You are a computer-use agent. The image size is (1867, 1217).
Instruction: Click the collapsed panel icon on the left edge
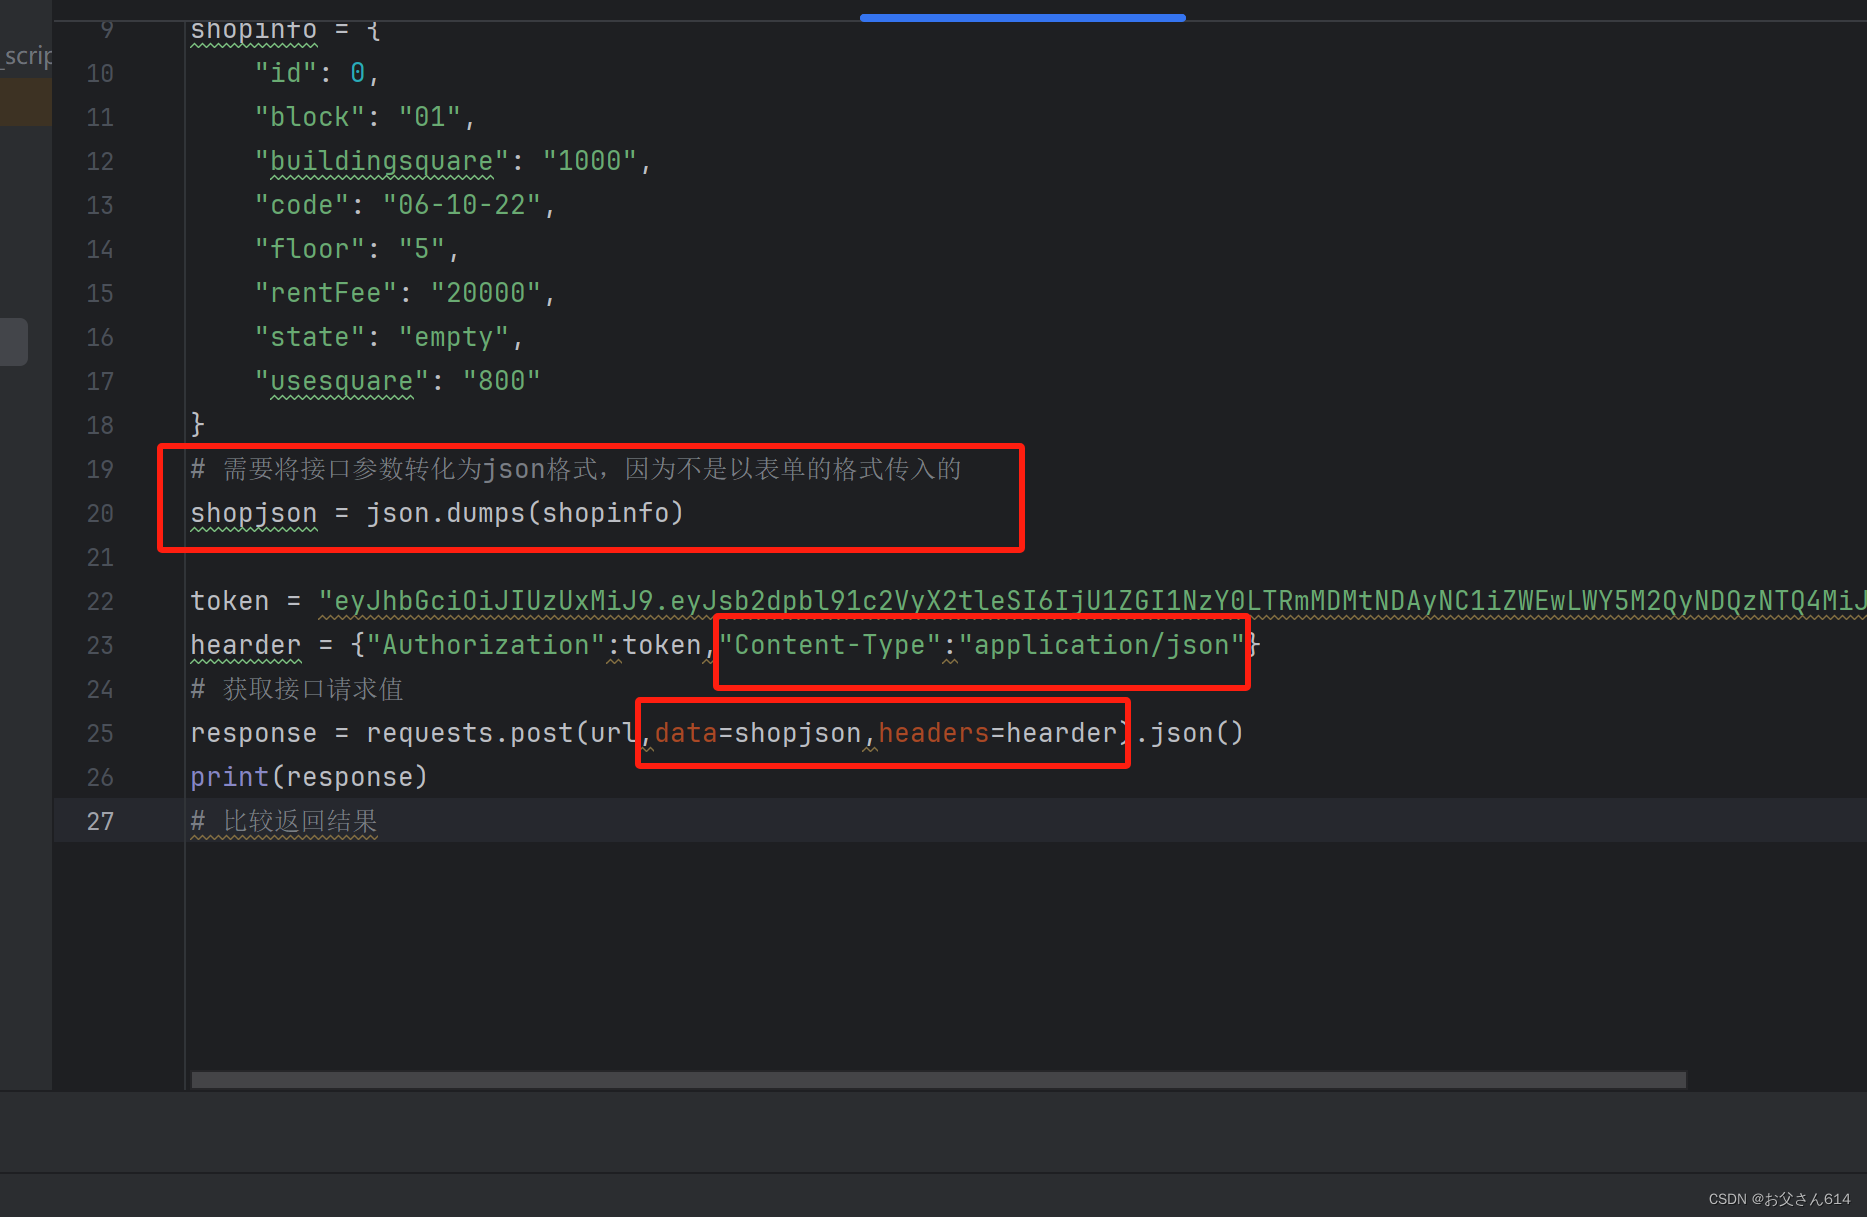(x=13, y=341)
